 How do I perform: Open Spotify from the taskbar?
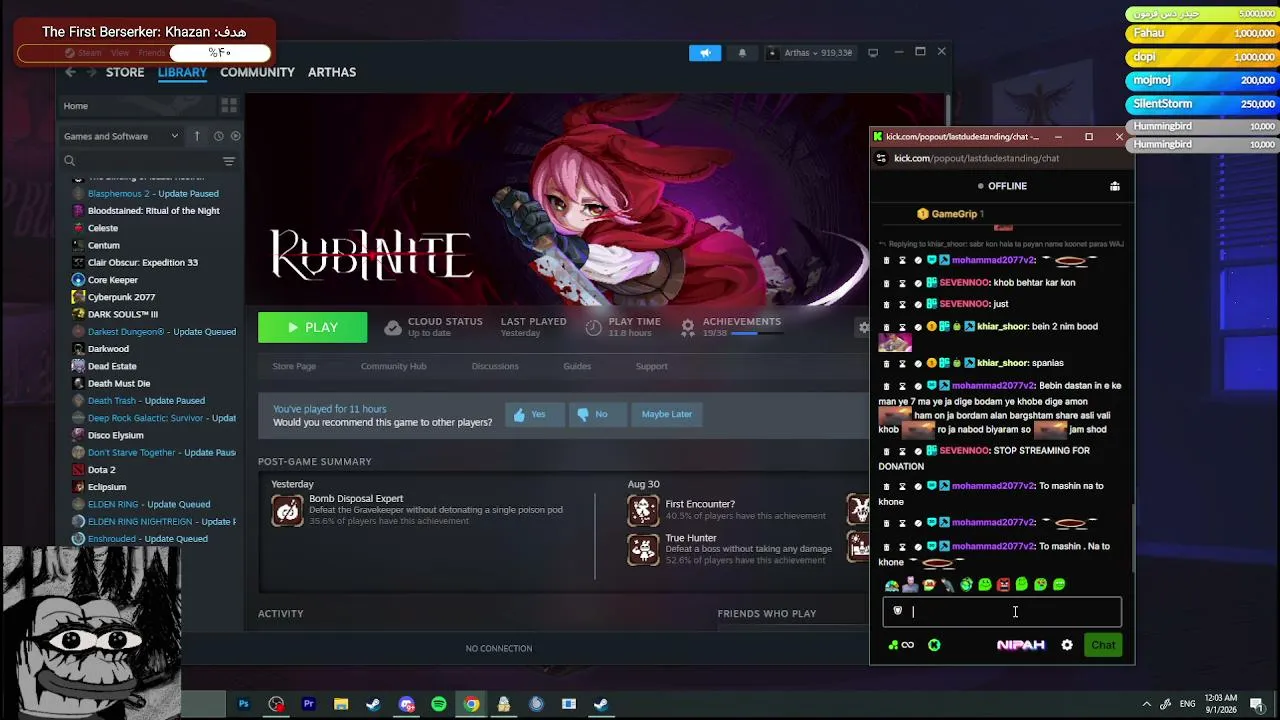click(x=438, y=704)
